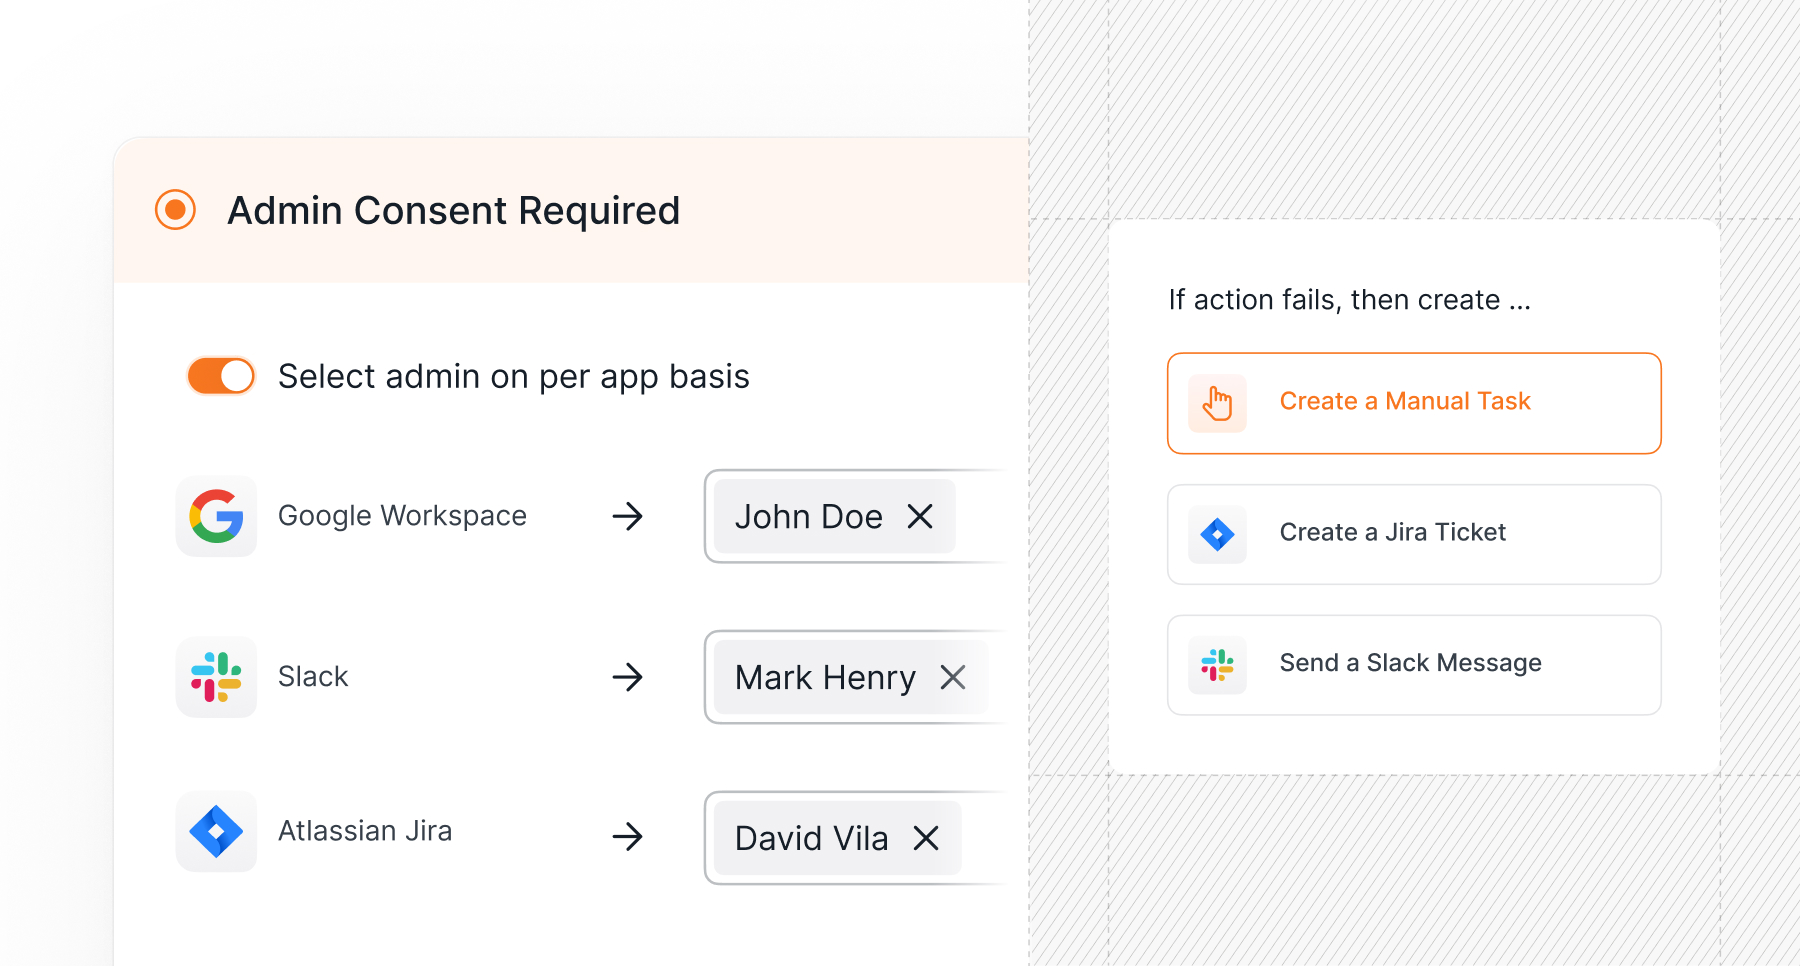Click the Slack logo in the admin list

tap(217, 677)
